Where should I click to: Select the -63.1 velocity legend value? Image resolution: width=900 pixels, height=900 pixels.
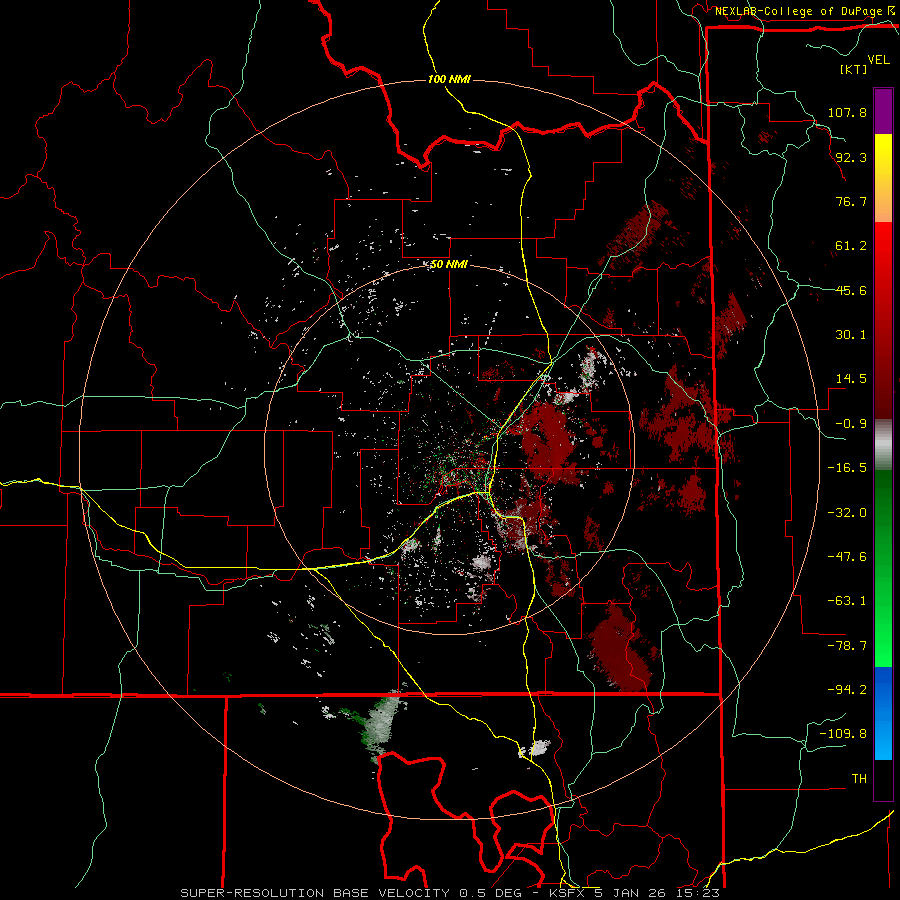(x=847, y=601)
